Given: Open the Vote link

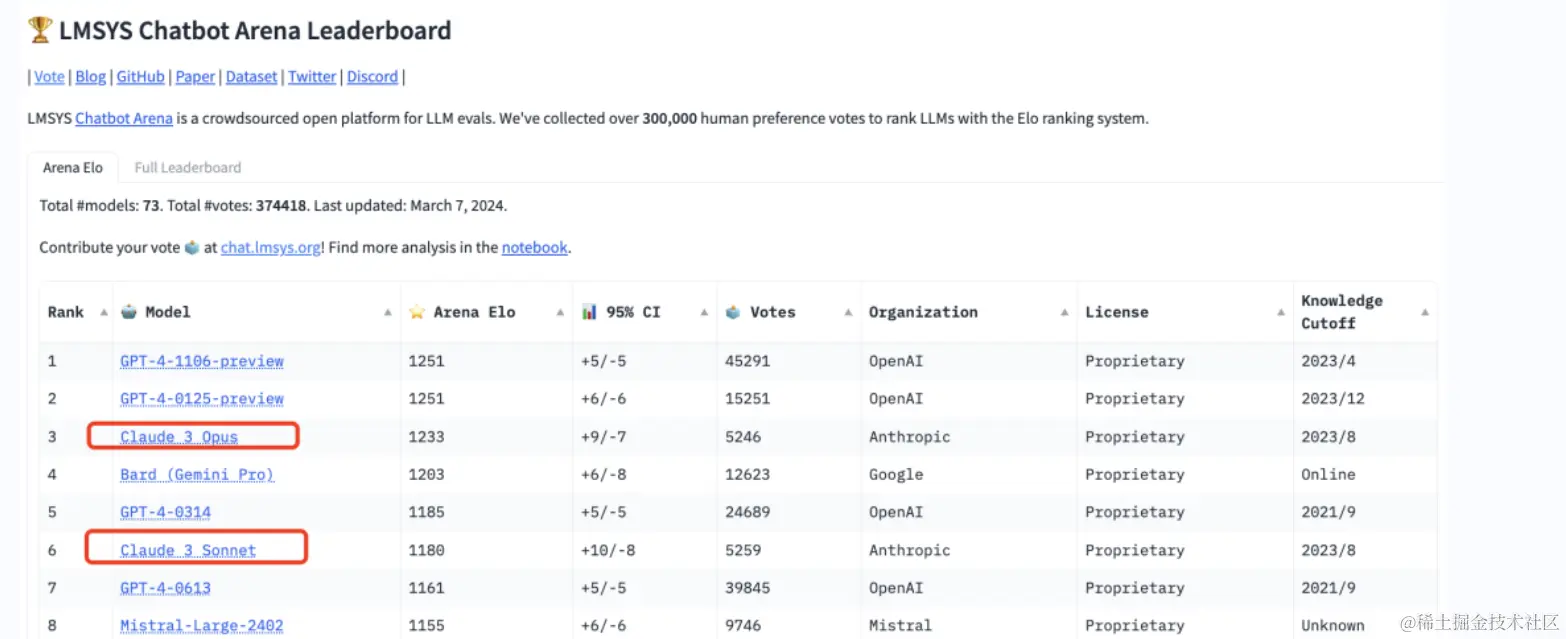Looking at the screenshot, I should (x=49, y=77).
